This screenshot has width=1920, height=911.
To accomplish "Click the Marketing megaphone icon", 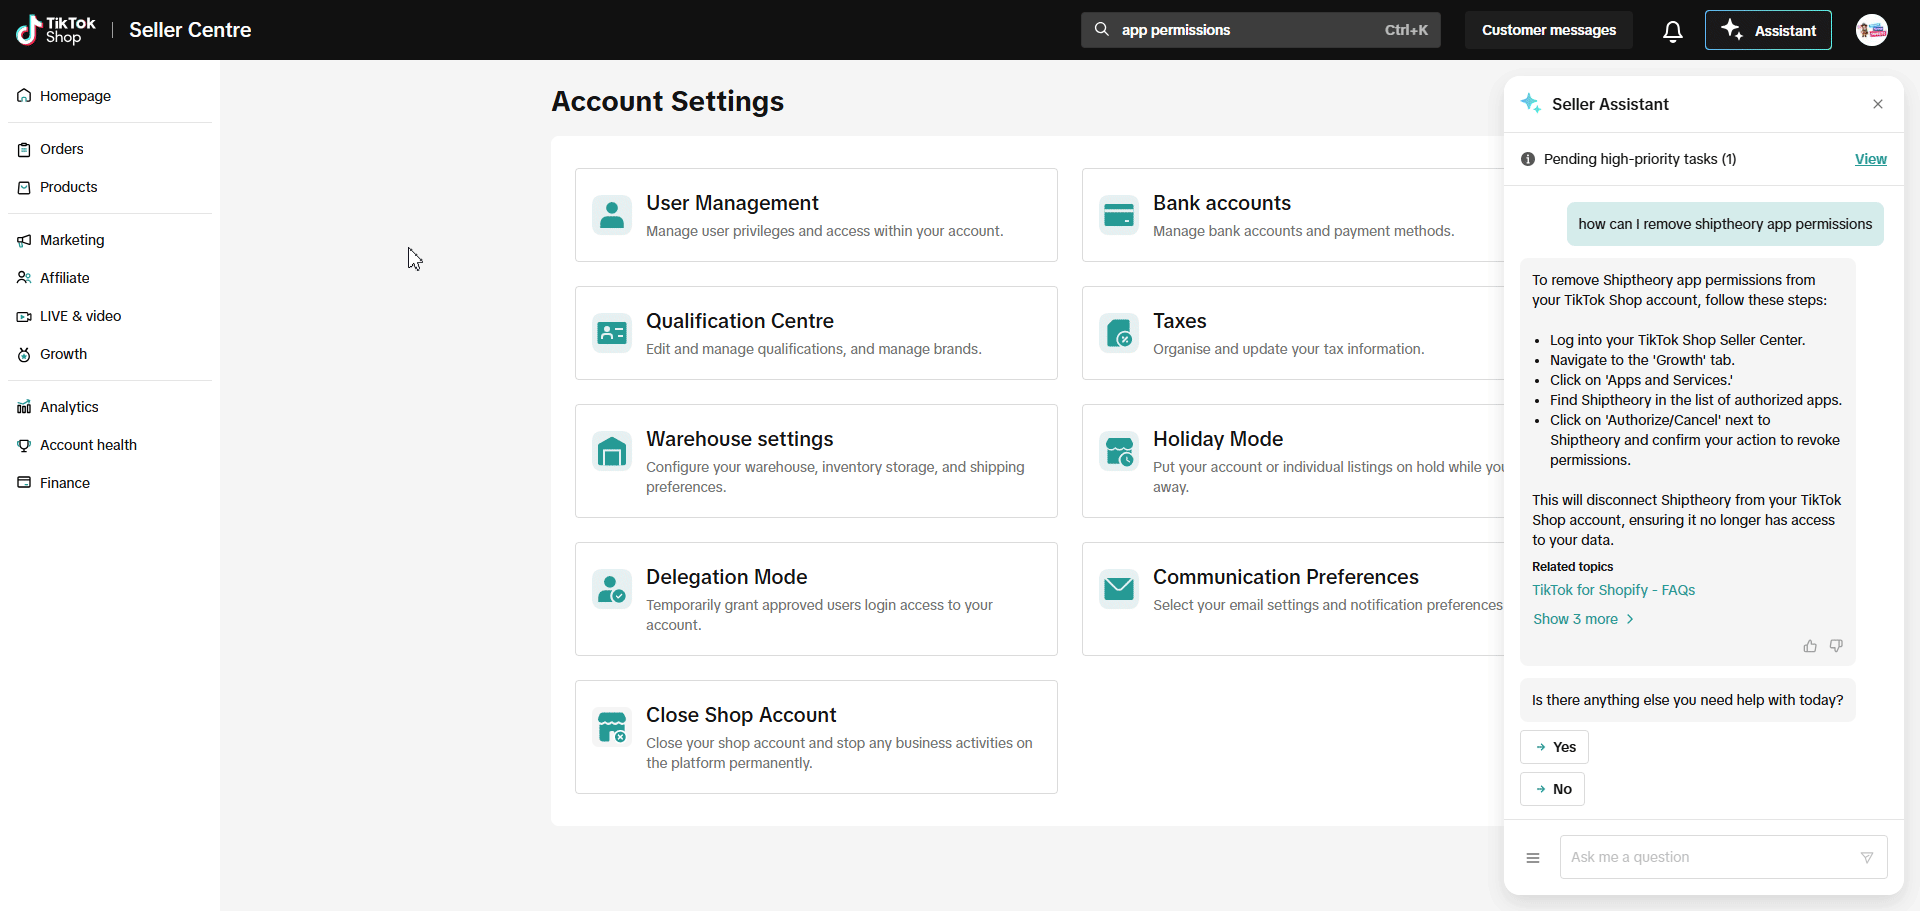I will (24, 240).
